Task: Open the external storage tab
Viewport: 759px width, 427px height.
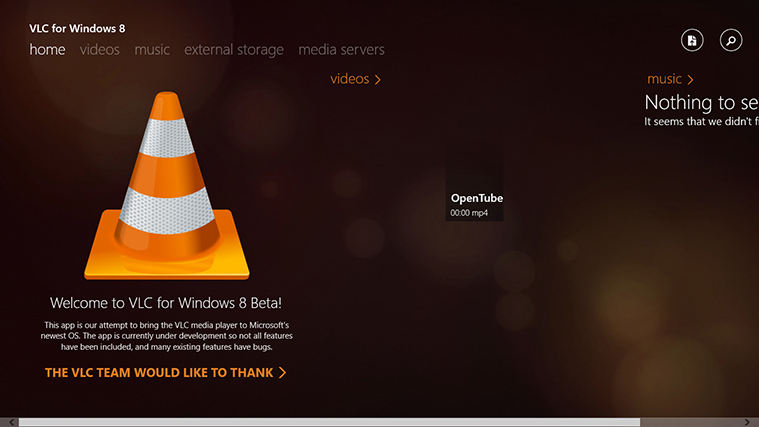Action: point(234,50)
